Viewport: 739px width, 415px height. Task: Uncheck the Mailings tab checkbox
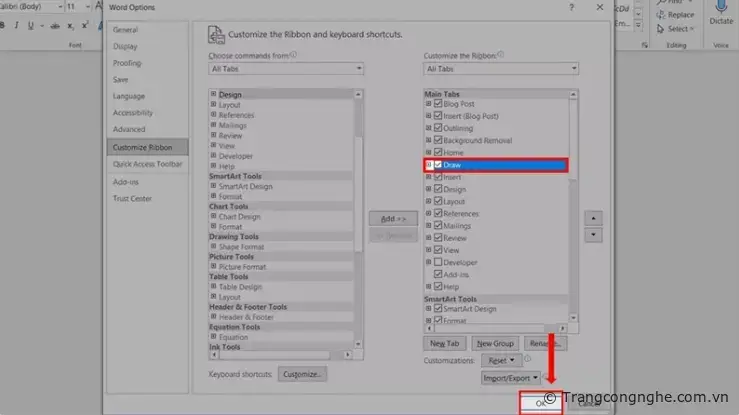438,226
